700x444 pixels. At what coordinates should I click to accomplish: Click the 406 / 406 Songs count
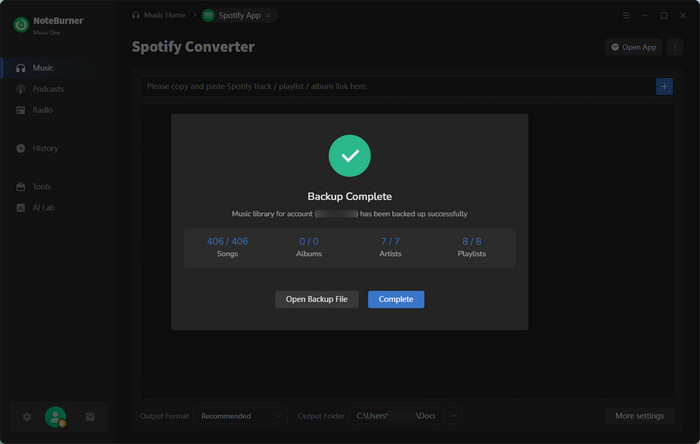227,241
